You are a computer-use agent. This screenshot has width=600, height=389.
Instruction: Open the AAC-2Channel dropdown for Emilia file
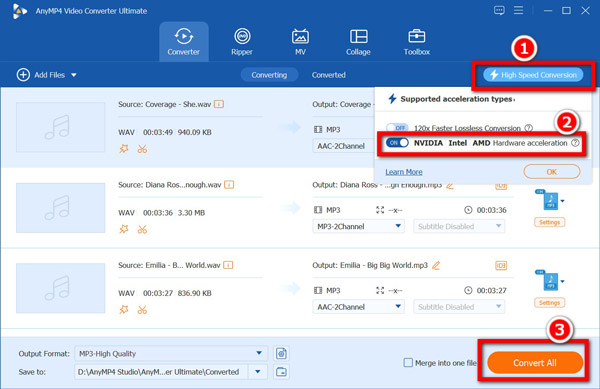(x=359, y=306)
